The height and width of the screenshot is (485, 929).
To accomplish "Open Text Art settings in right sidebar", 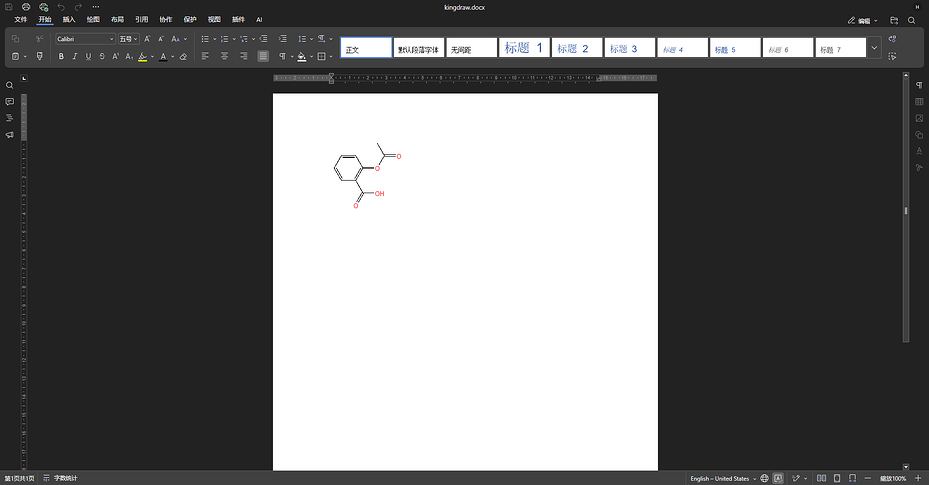I will click(919, 151).
